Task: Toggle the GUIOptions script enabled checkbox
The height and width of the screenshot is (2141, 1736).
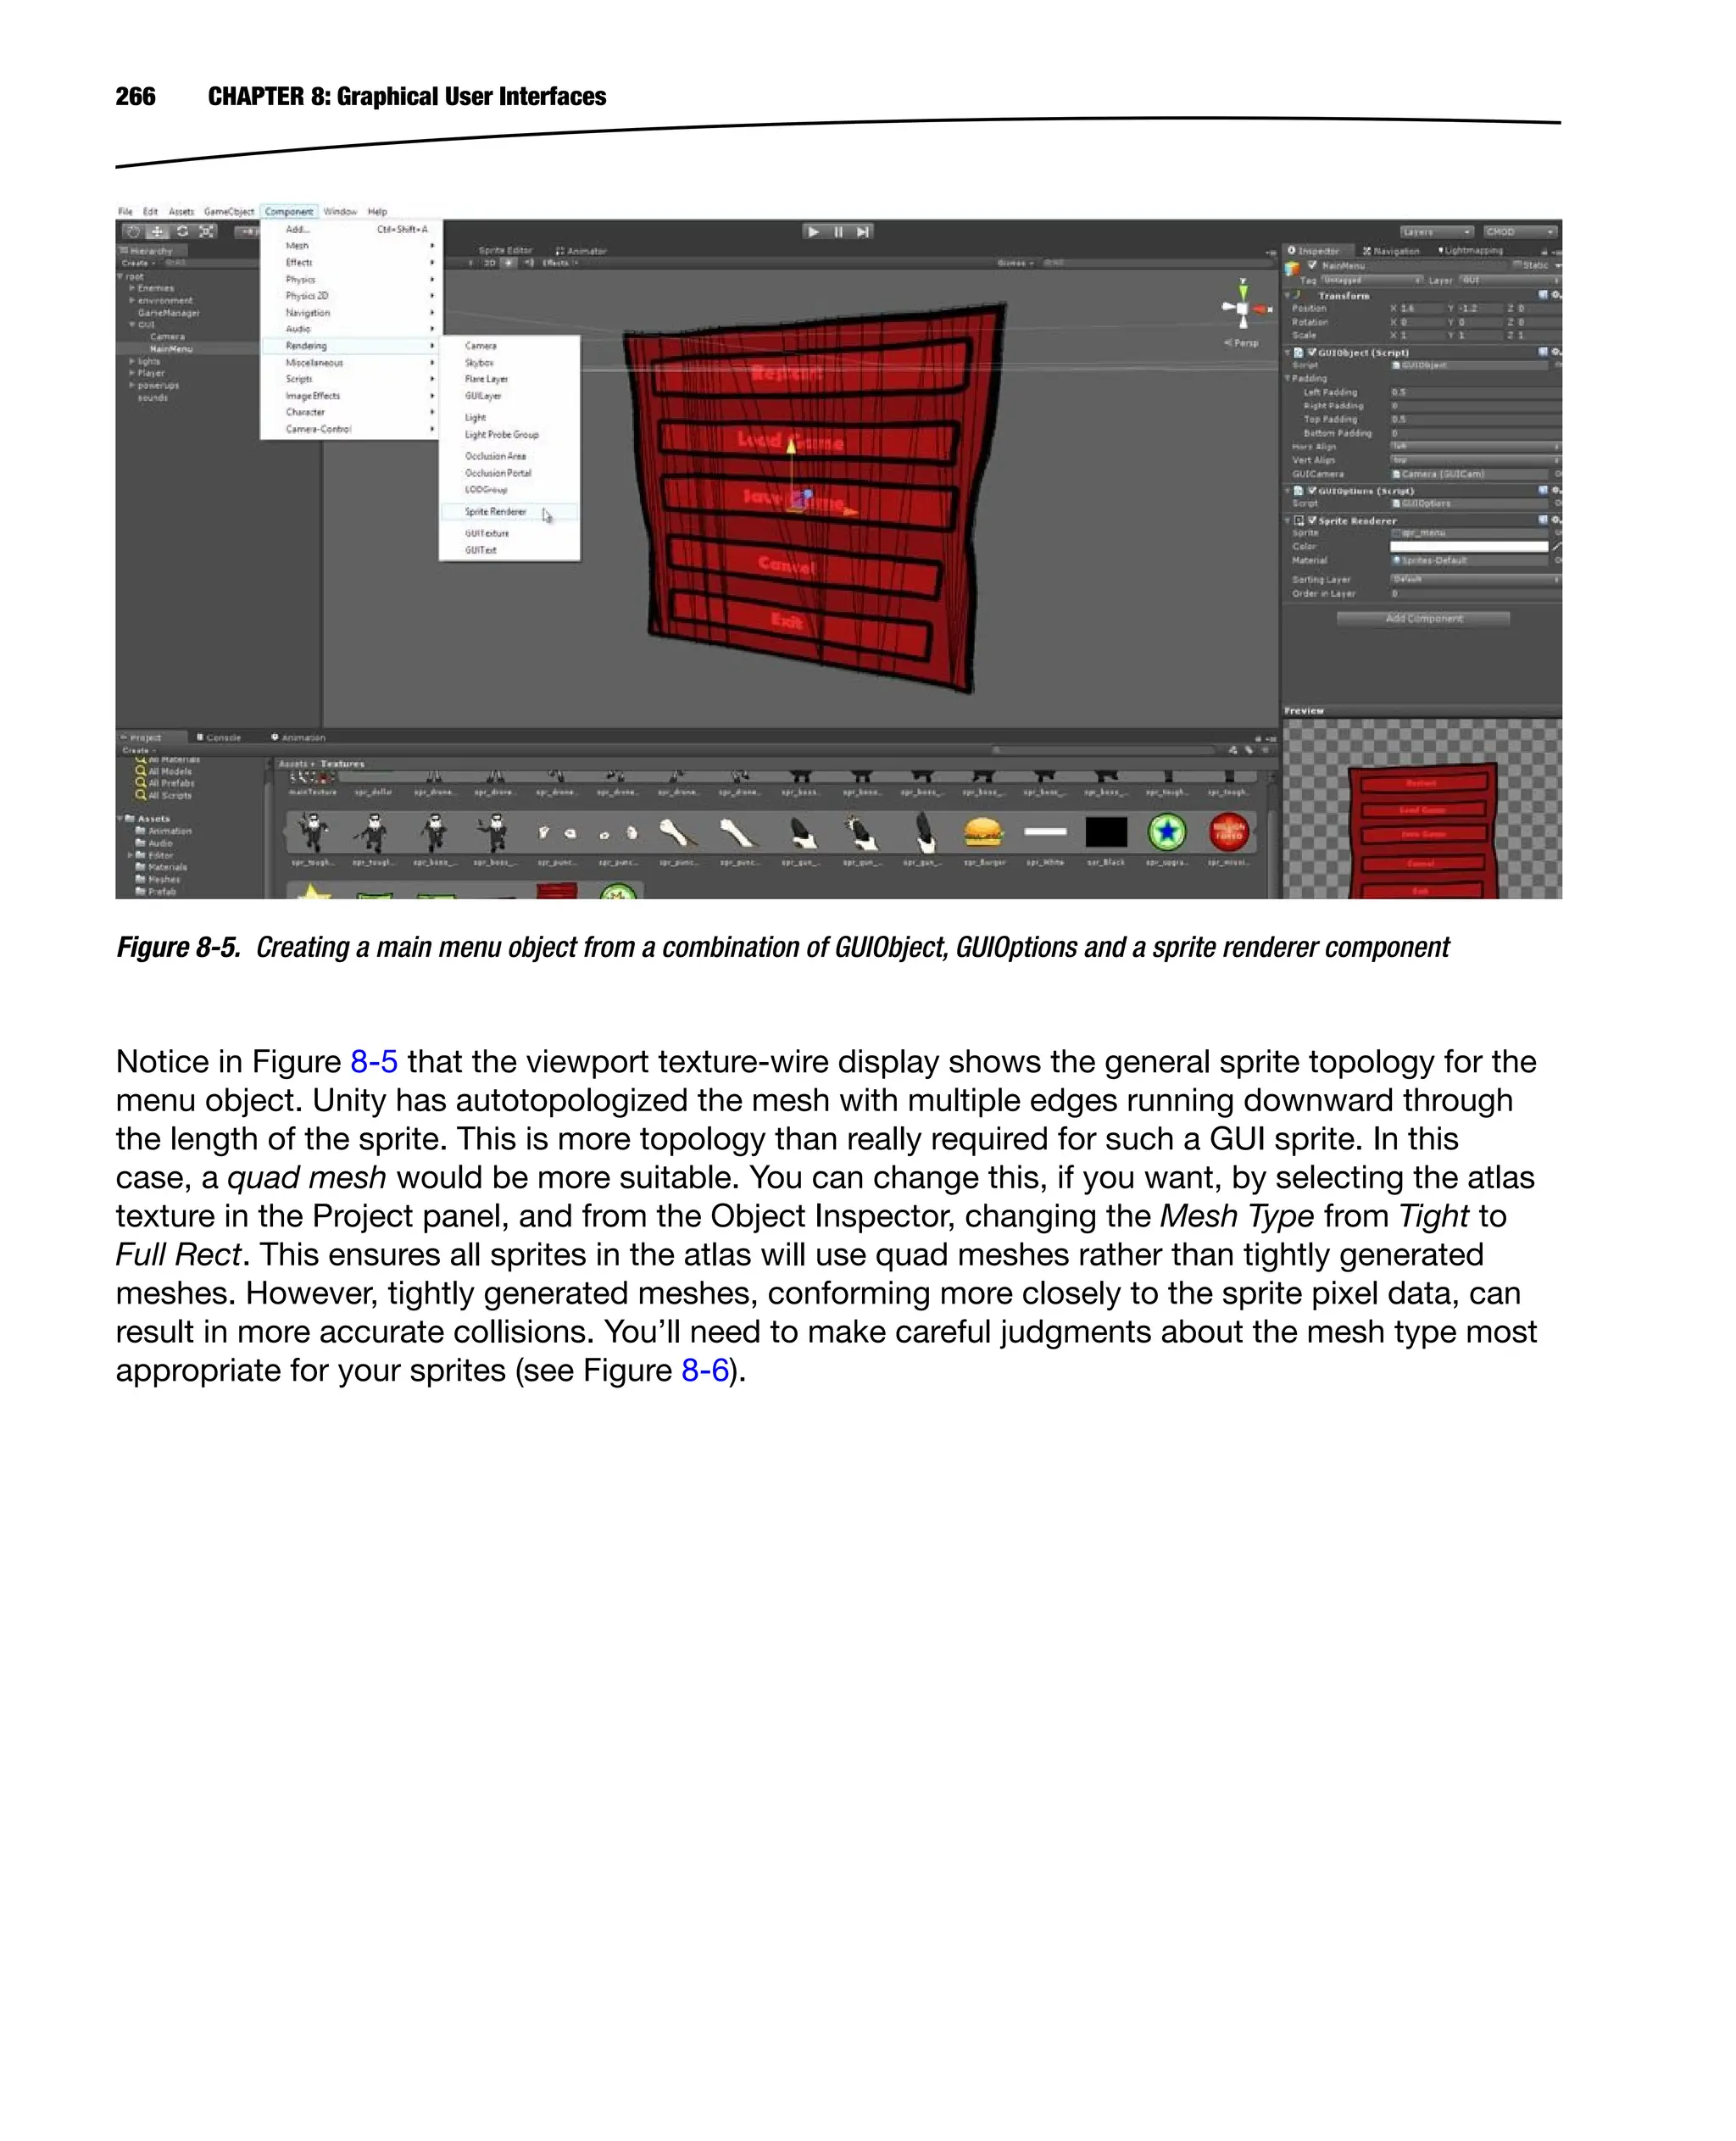Action: click(x=1312, y=491)
